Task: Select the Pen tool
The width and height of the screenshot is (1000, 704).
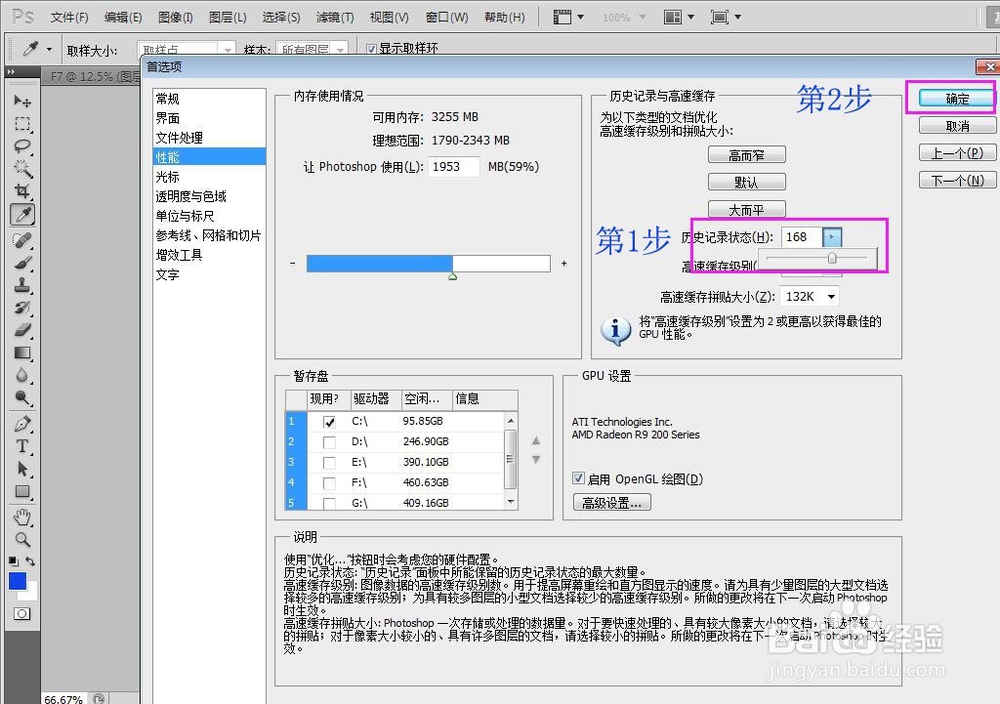Action: tap(22, 423)
